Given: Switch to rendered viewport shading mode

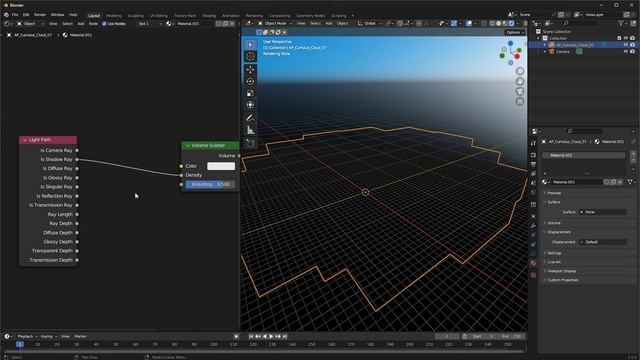Looking at the screenshot, I should coord(511,24).
